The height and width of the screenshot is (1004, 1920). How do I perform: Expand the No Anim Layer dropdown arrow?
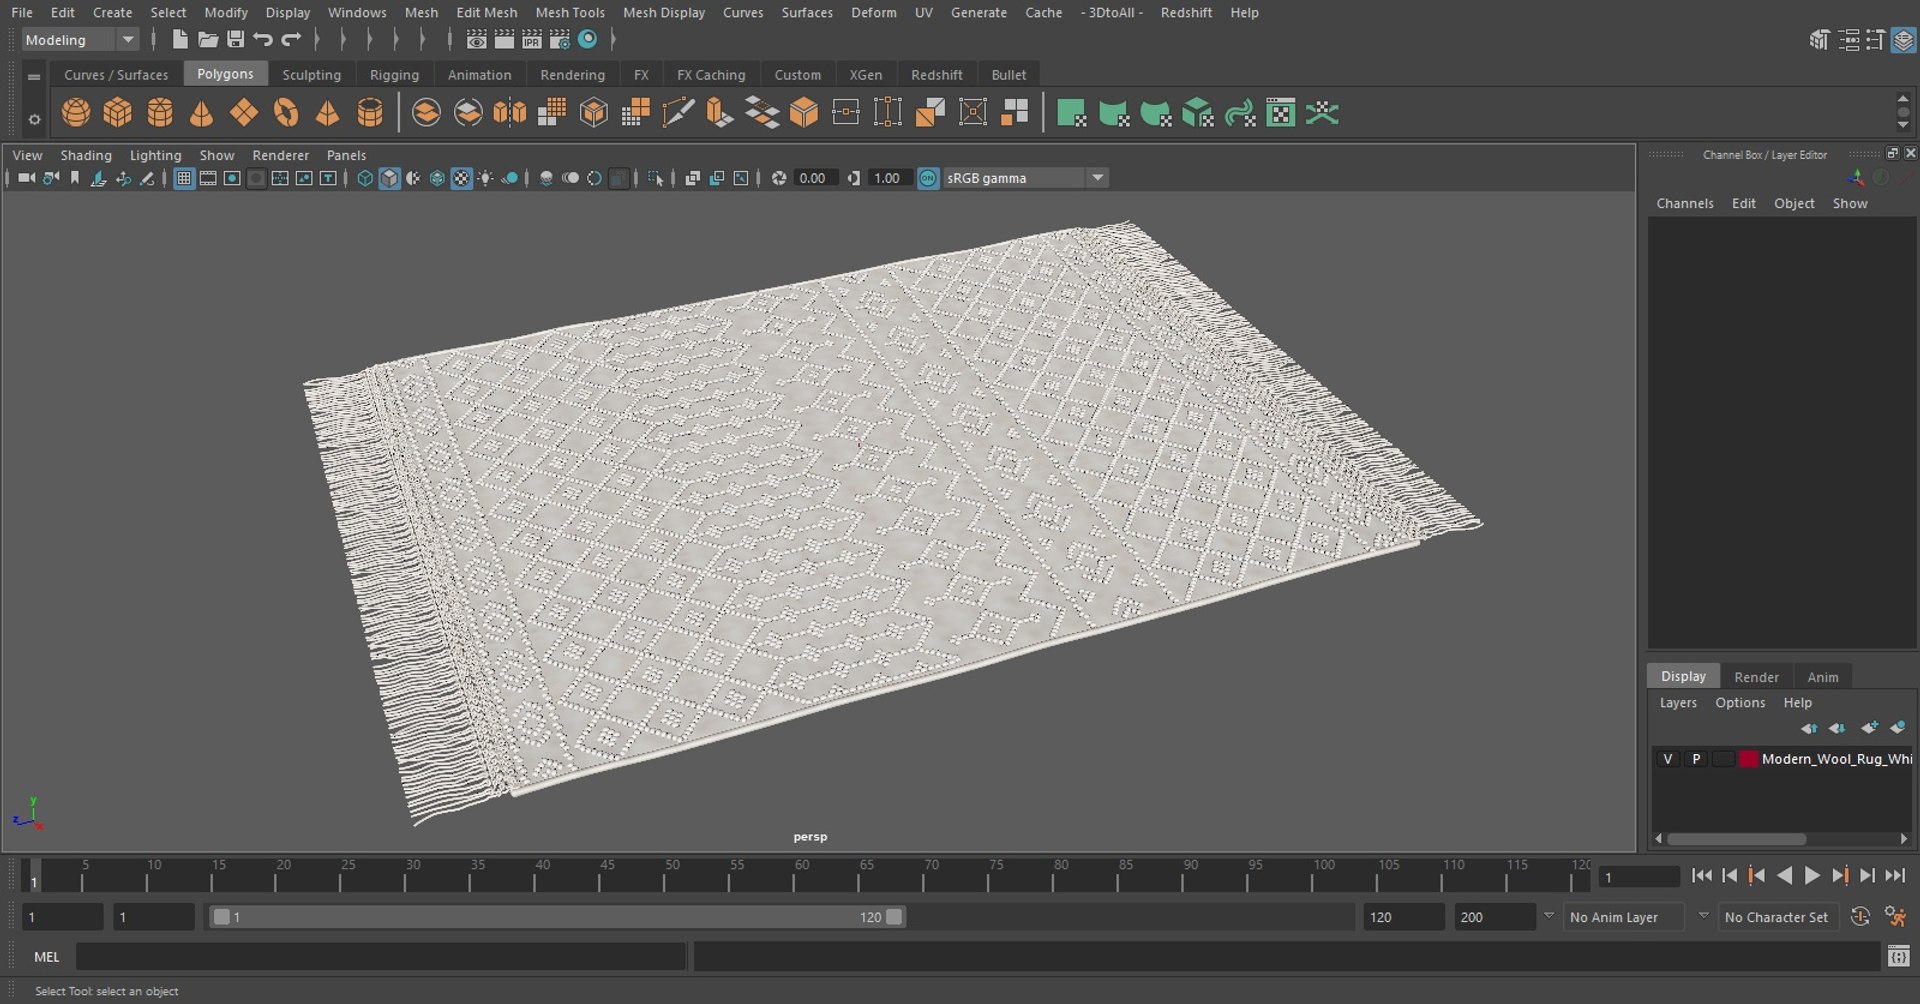pos(1549,916)
